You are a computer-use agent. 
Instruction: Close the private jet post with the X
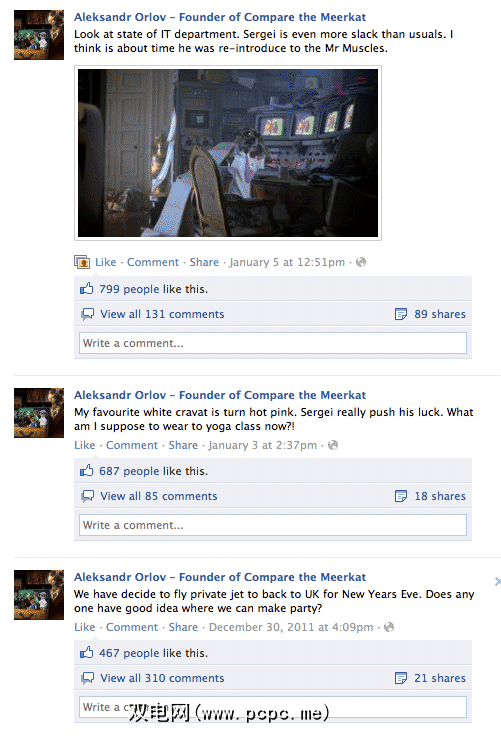click(497, 582)
